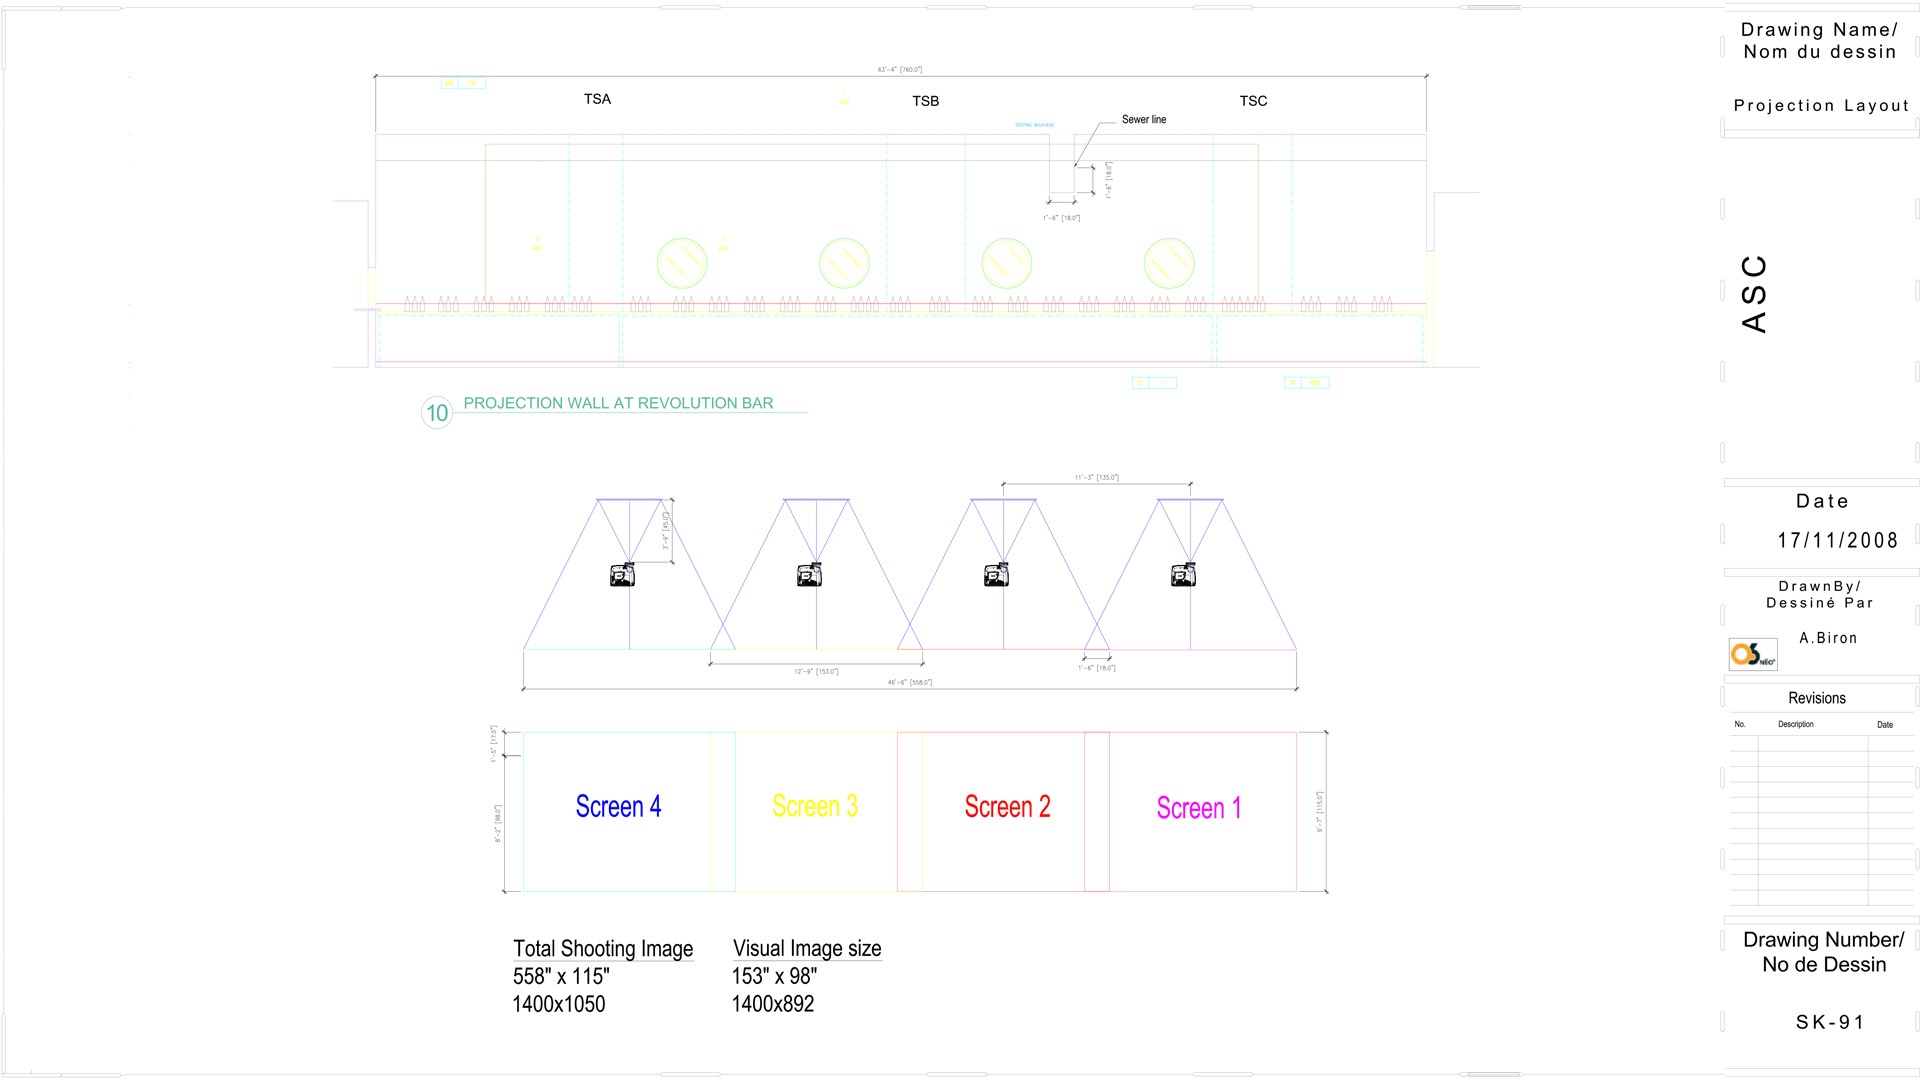This screenshot has width=1920, height=1080.
Task: Select the Screen 3 yellow label
Action: point(815,806)
